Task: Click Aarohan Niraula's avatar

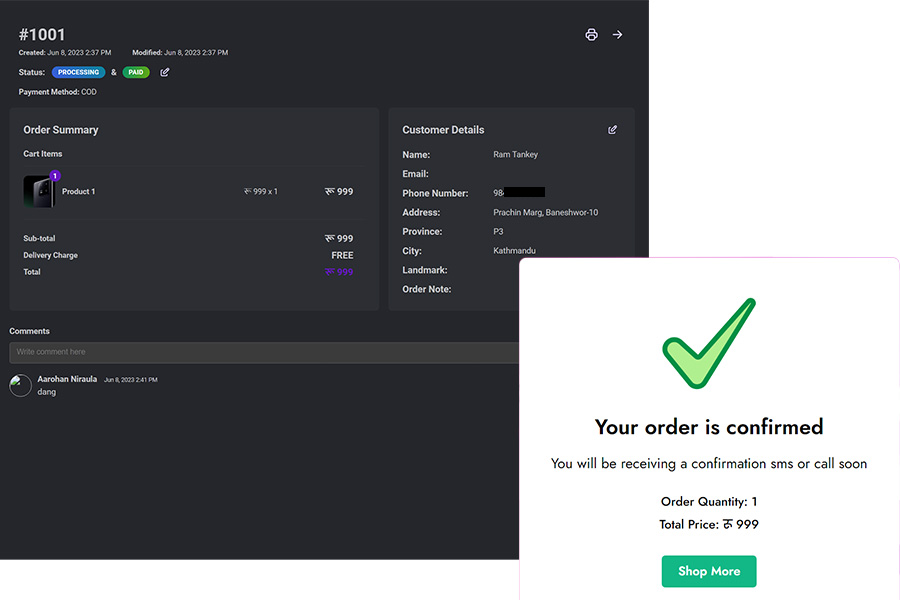Action: click(x=20, y=386)
